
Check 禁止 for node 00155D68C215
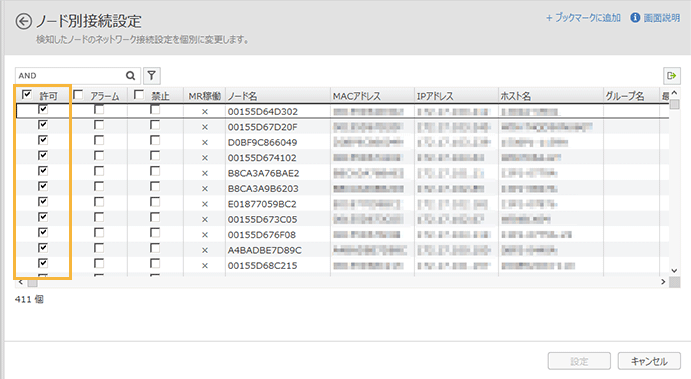coord(155,264)
